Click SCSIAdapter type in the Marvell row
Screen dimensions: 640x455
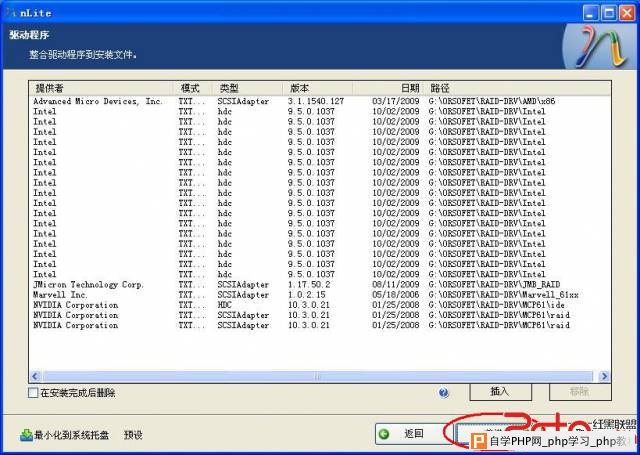(x=243, y=295)
